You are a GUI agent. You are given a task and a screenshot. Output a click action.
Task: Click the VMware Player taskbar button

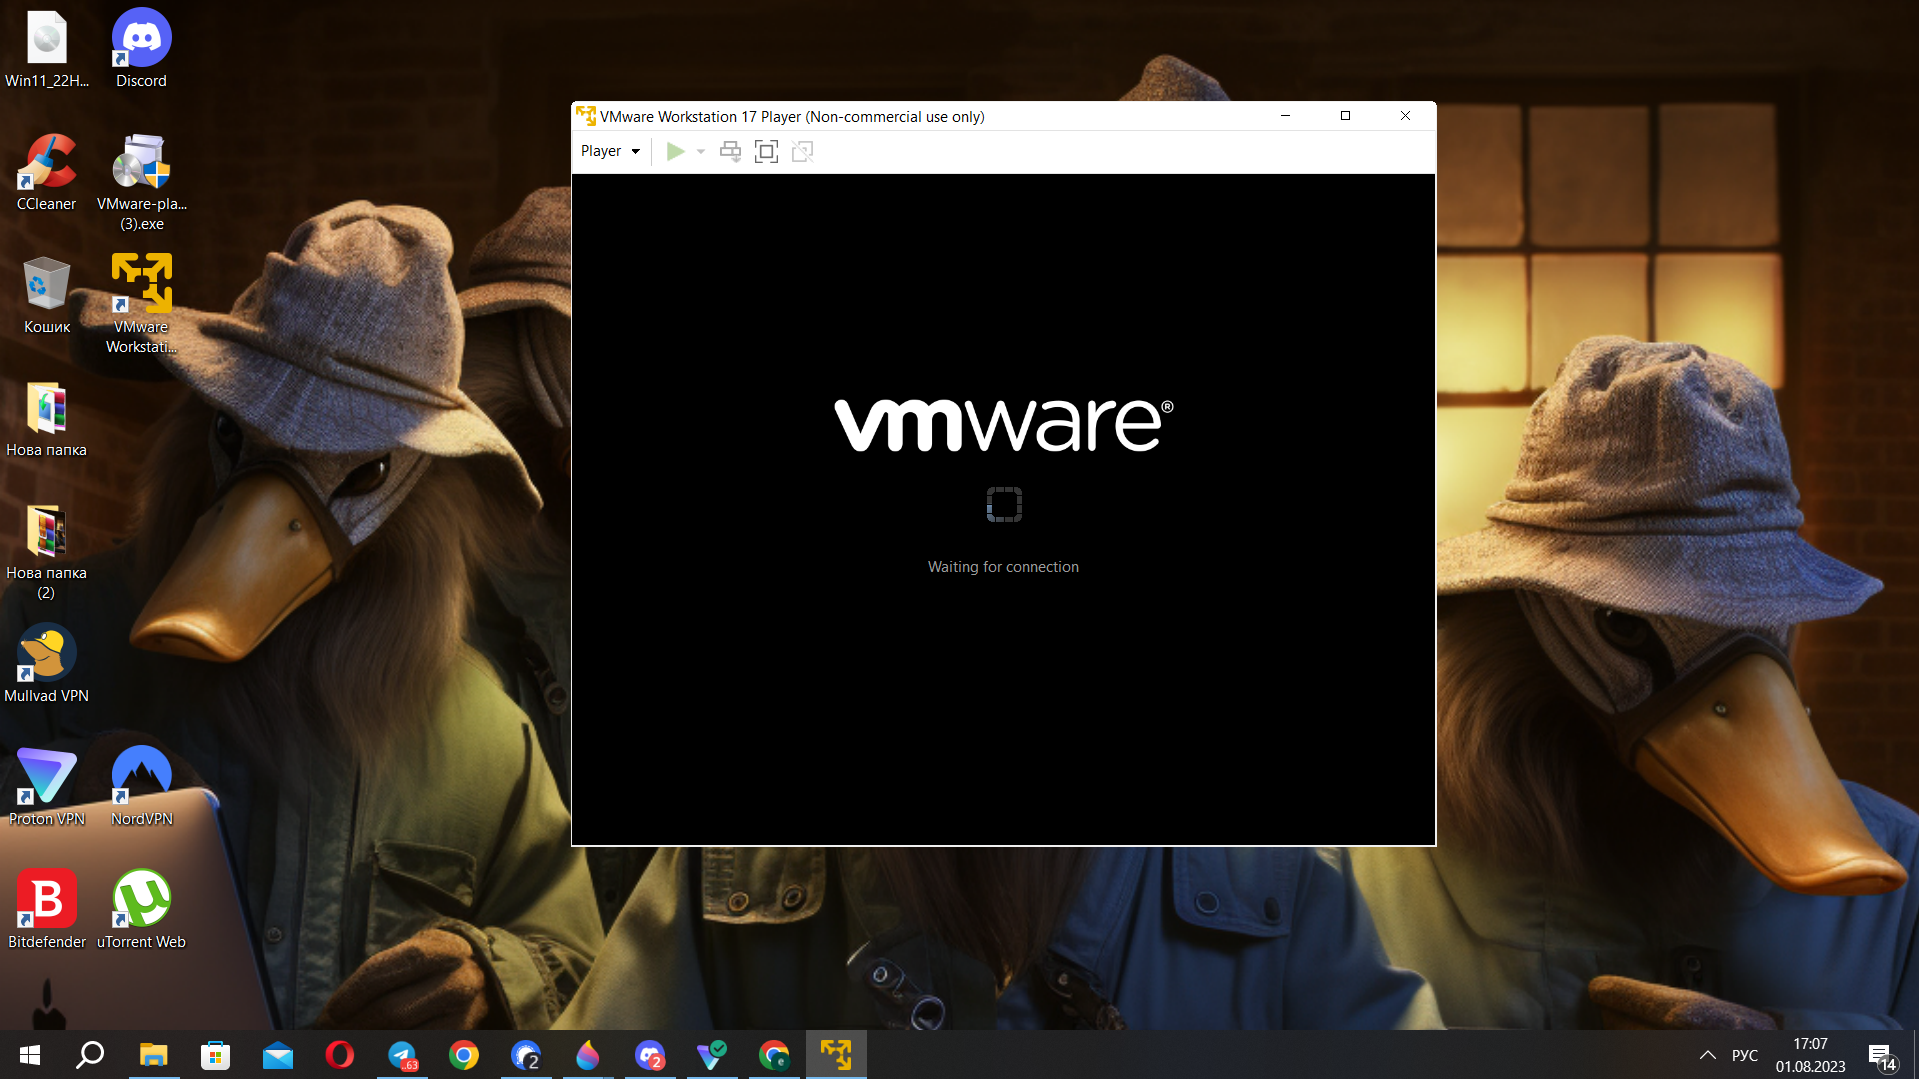click(836, 1055)
